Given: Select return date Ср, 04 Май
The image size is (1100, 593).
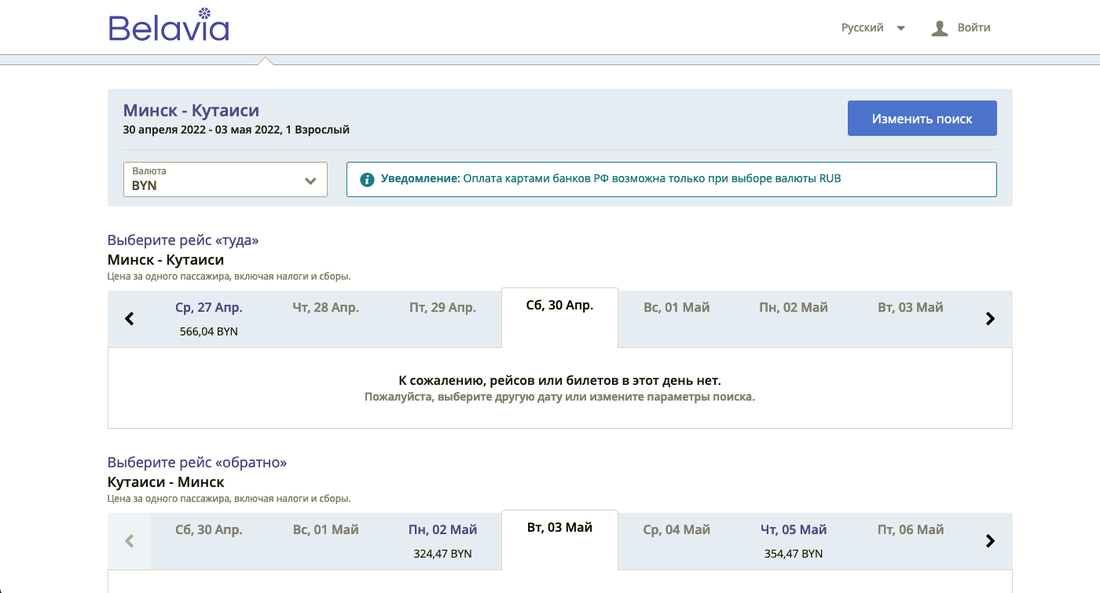Looking at the screenshot, I should (677, 530).
